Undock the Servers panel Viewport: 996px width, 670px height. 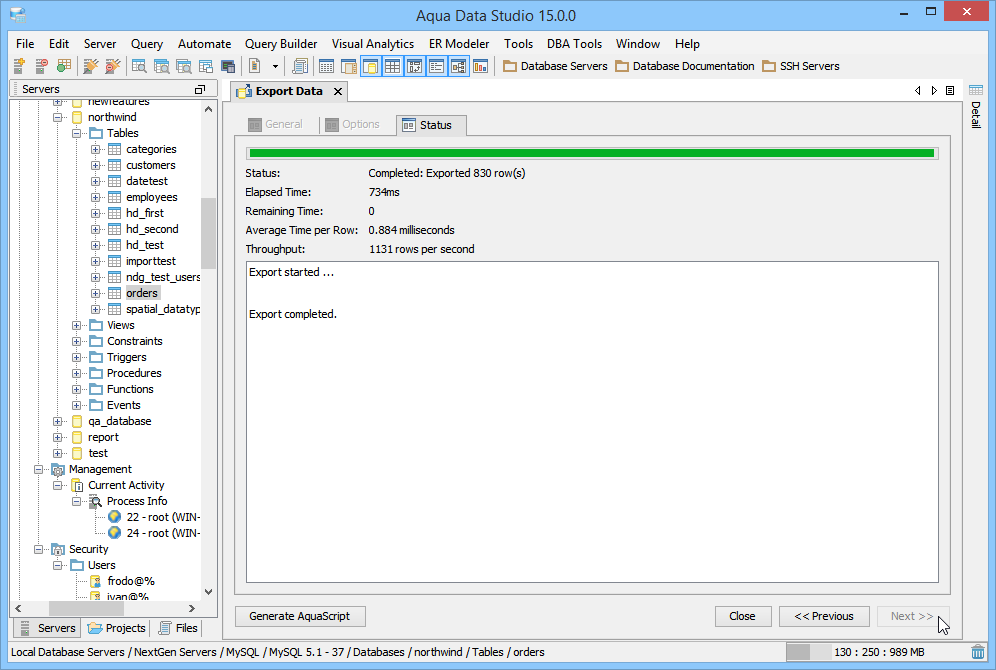(x=199, y=90)
